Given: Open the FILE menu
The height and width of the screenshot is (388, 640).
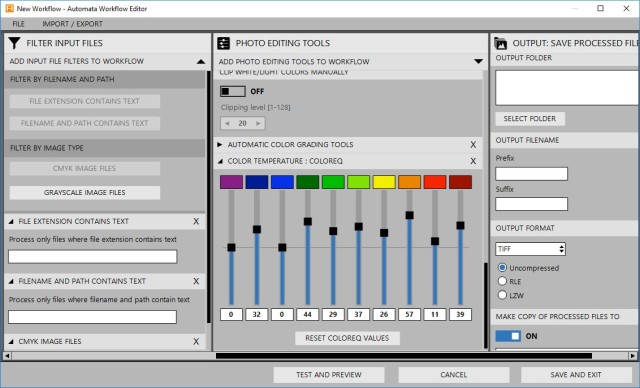Looking at the screenshot, I should click(x=18, y=24).
